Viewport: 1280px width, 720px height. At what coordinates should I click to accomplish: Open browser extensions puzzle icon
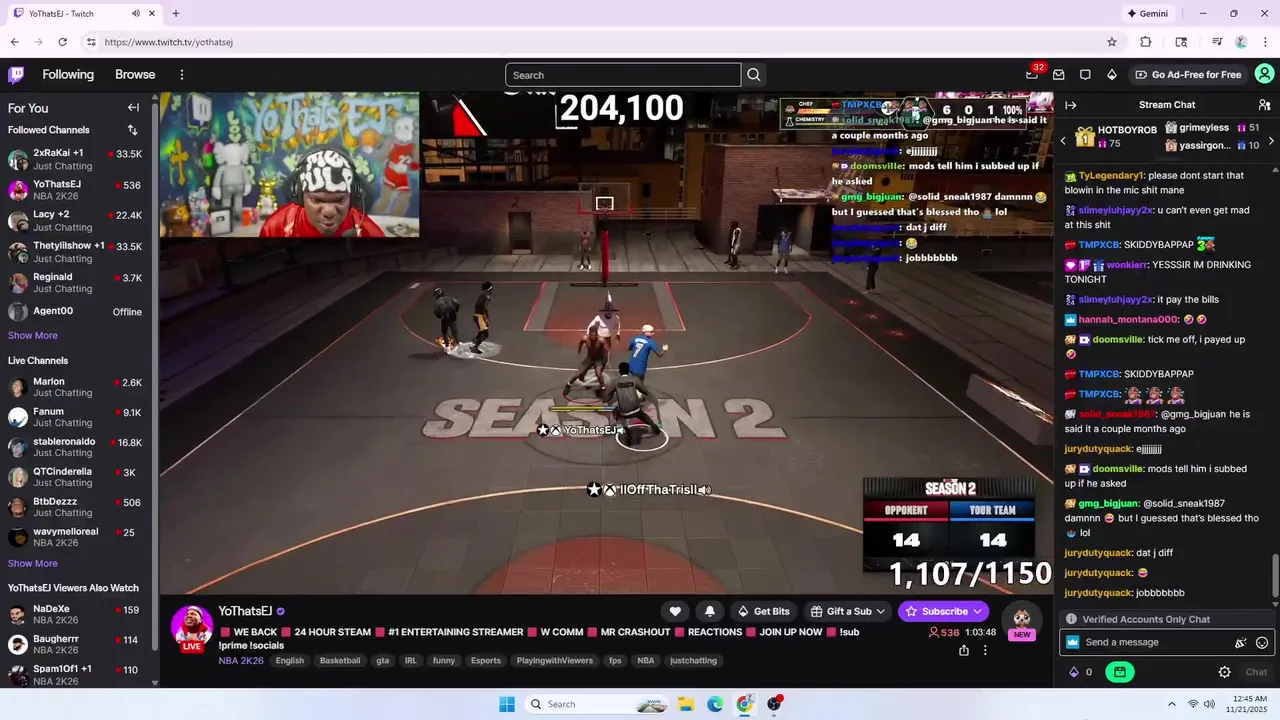point(1146,42)
